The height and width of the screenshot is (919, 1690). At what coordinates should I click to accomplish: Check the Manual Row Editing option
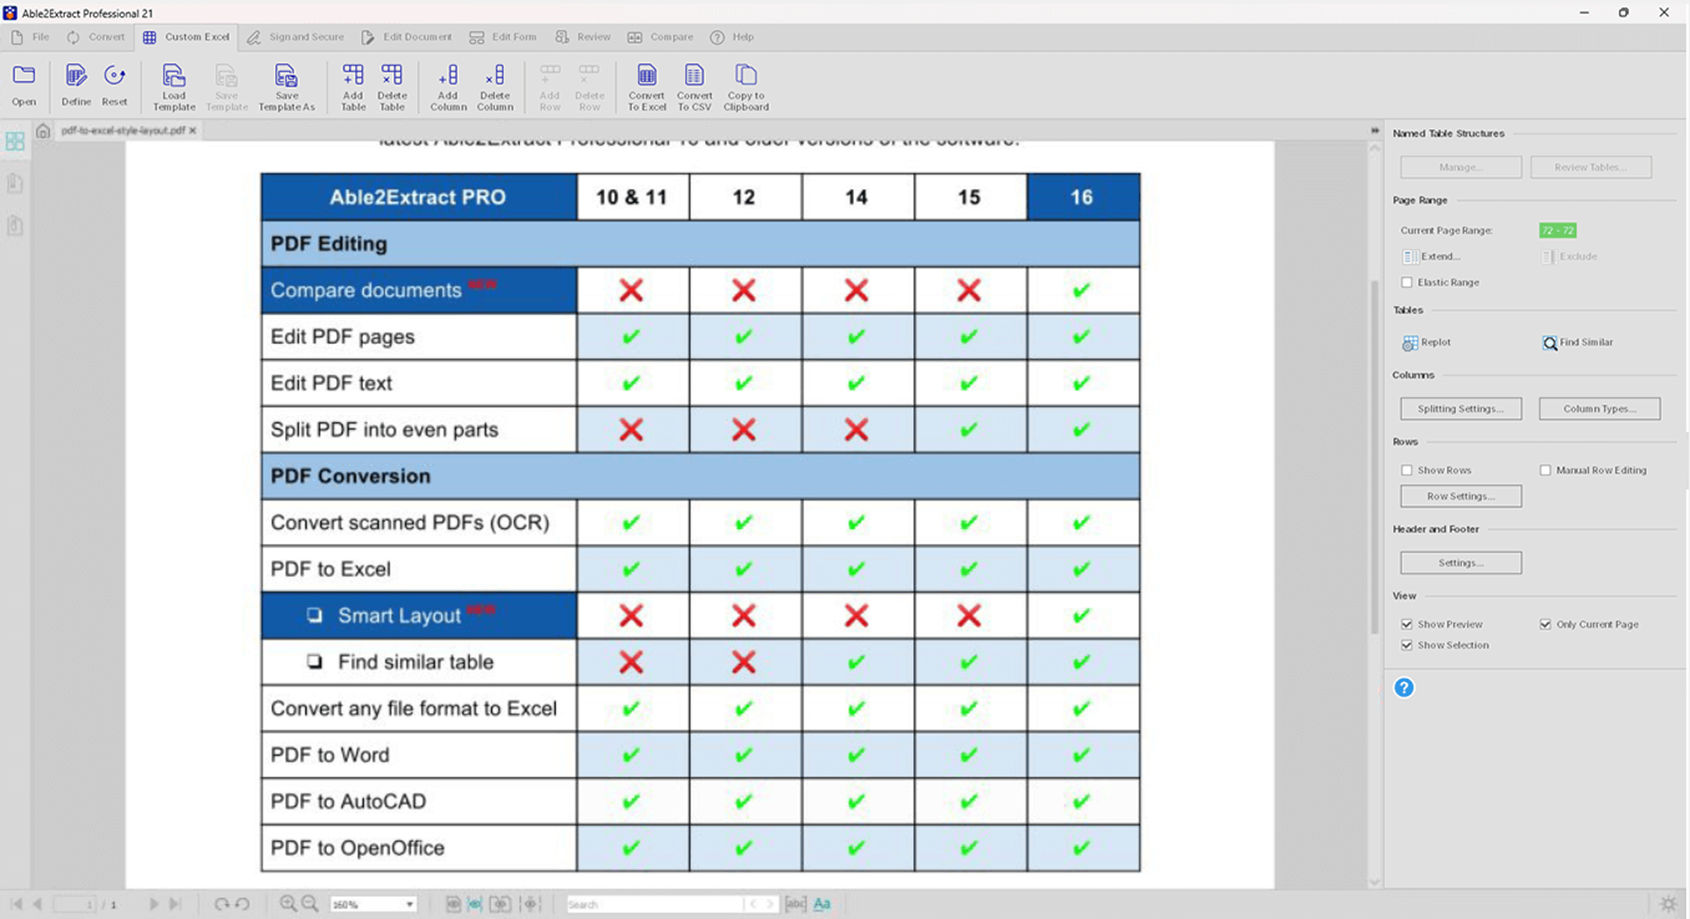coord(1545,469)
